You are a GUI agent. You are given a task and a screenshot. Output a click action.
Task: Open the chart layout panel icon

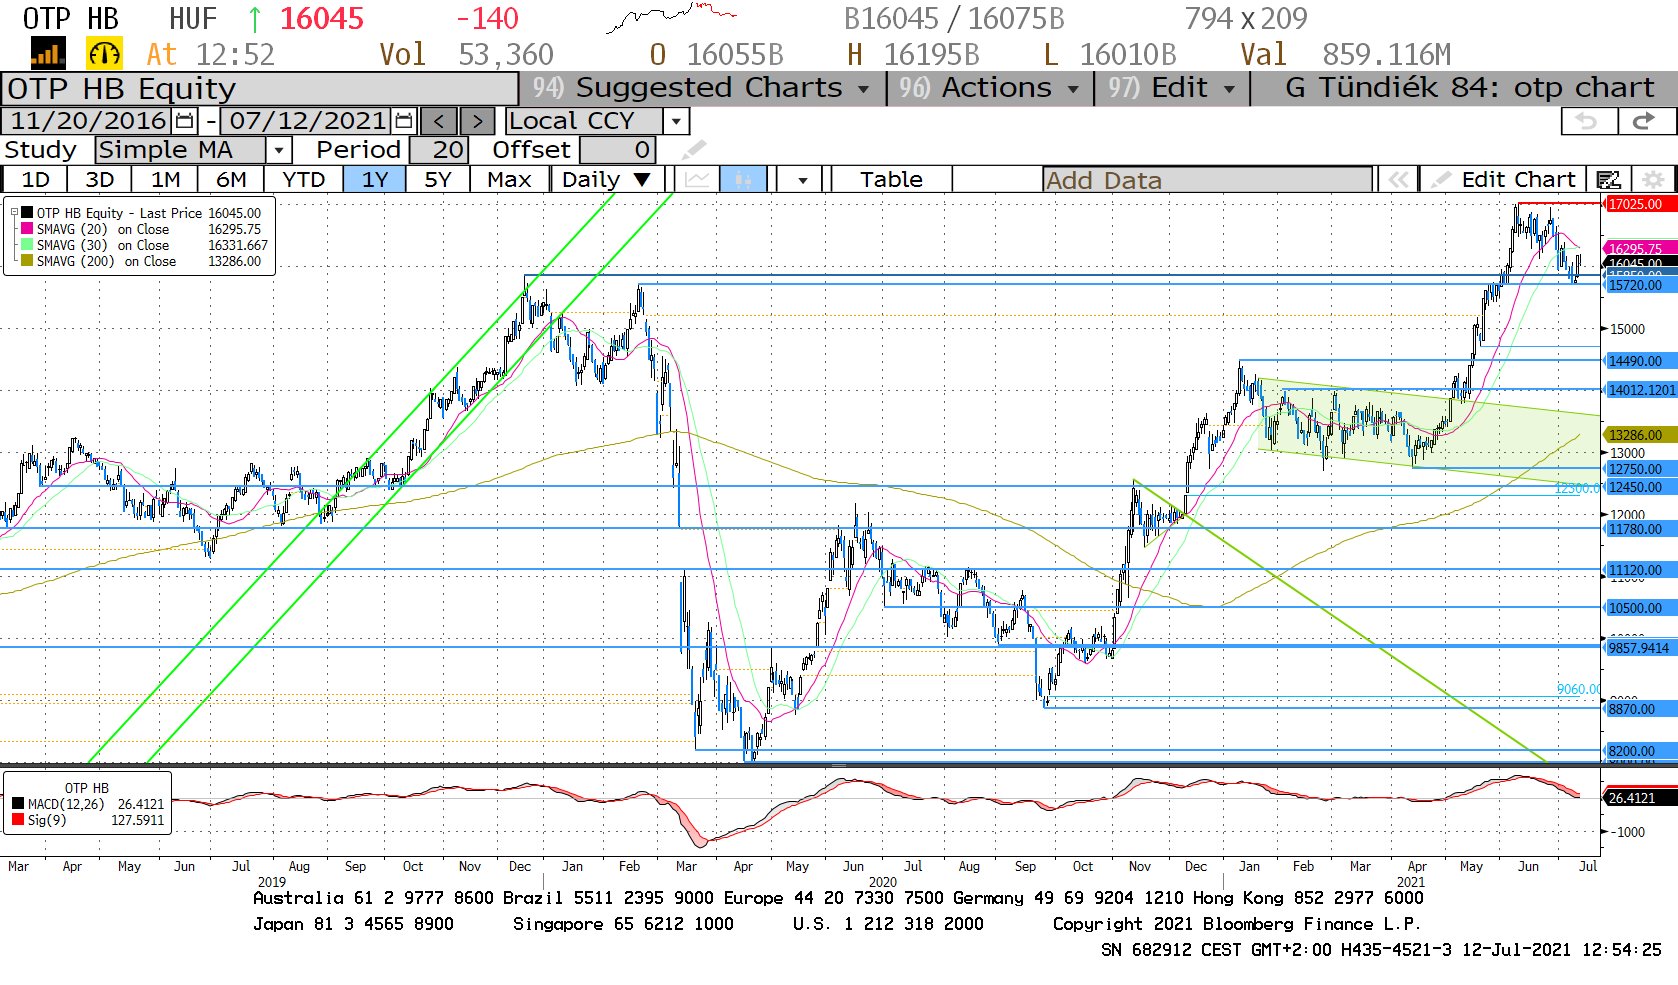[1608, 180]
